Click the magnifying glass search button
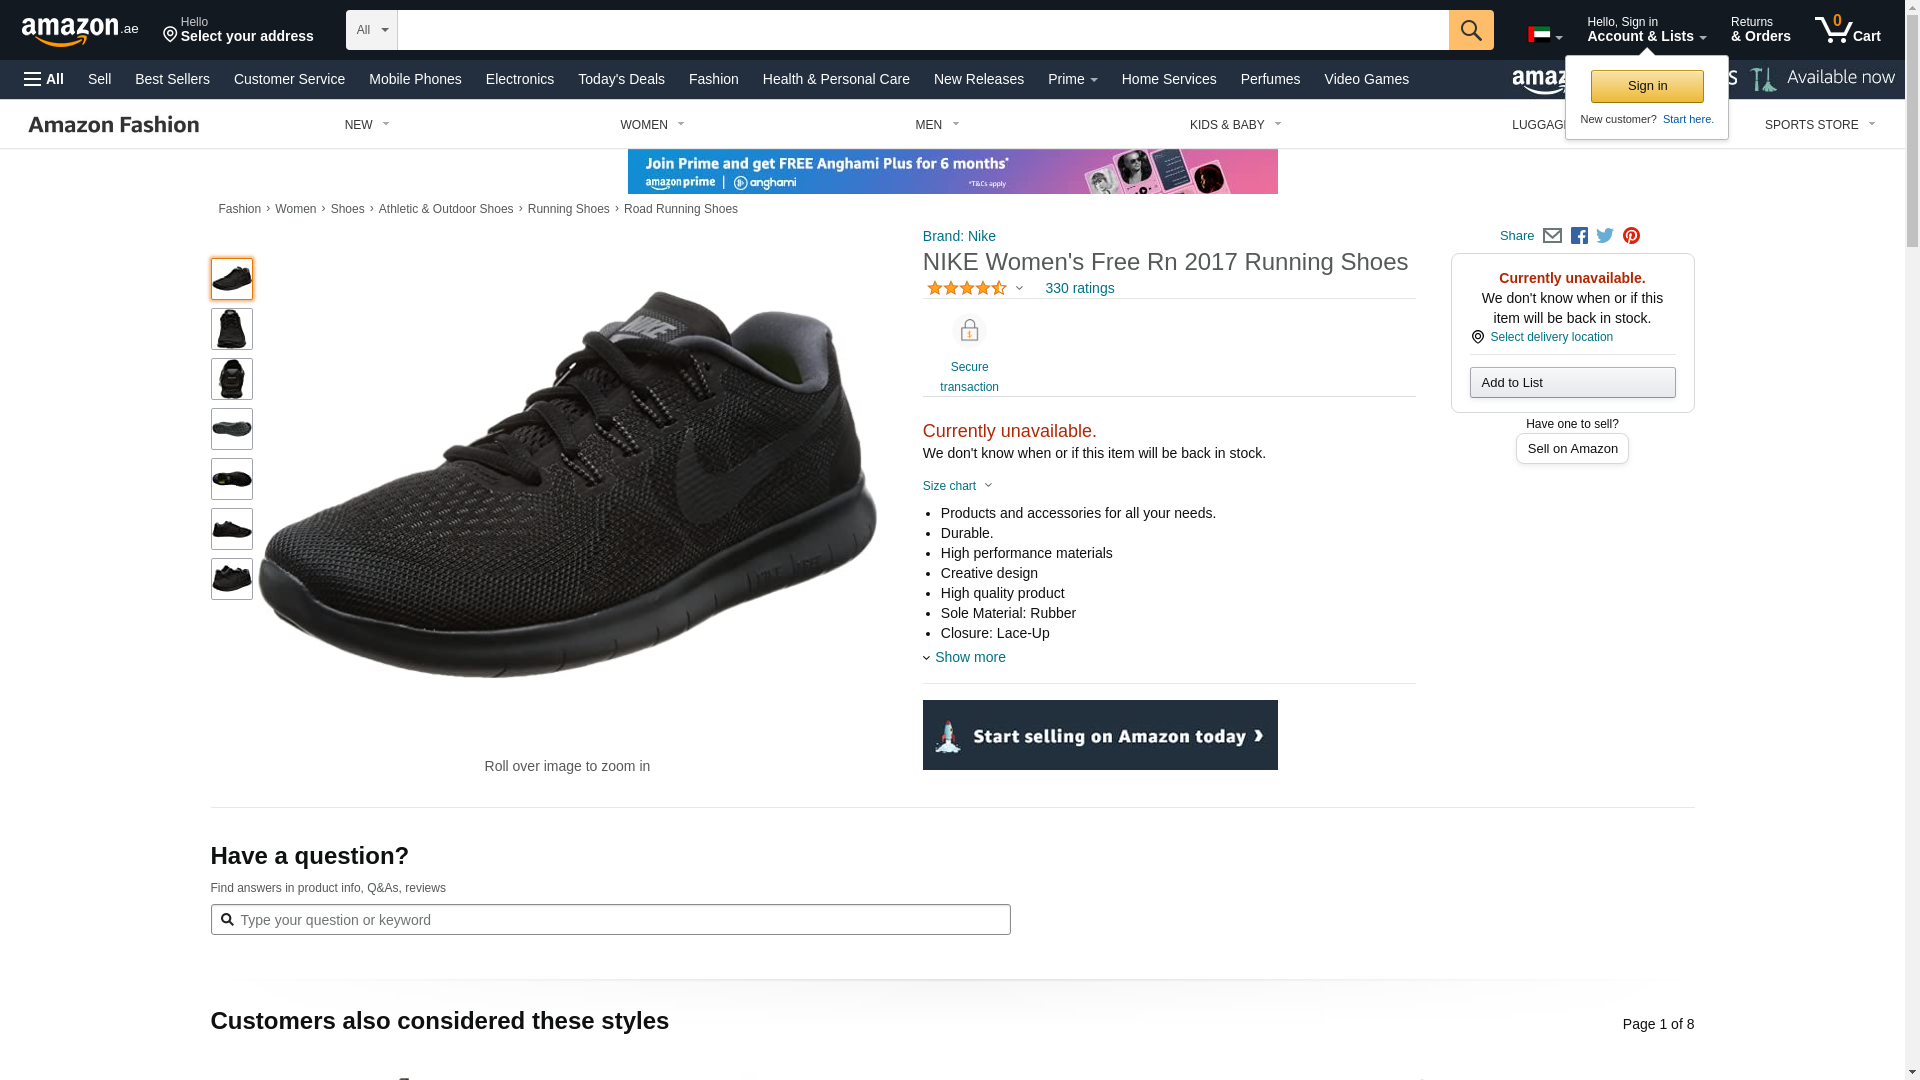1920x1080 pixels. [1470, 30]
